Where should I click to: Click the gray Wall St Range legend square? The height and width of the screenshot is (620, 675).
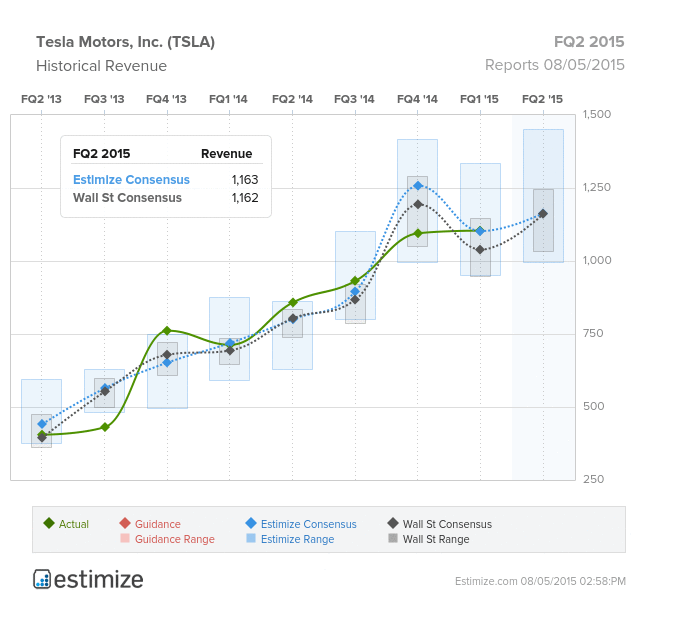pos(393,538)
